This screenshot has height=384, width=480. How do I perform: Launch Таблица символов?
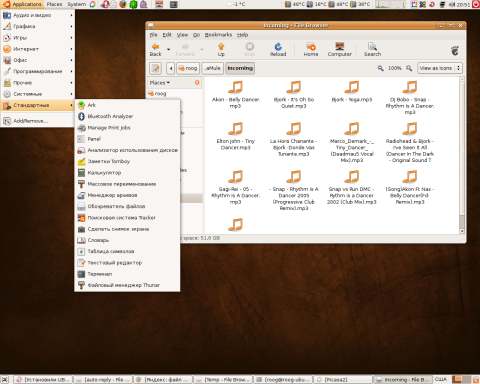[127, 251]
